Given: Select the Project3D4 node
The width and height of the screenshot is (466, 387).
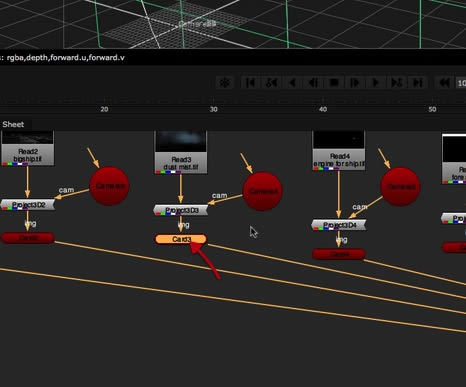Looking at the screenshot, I should click(x=339, y=225).
